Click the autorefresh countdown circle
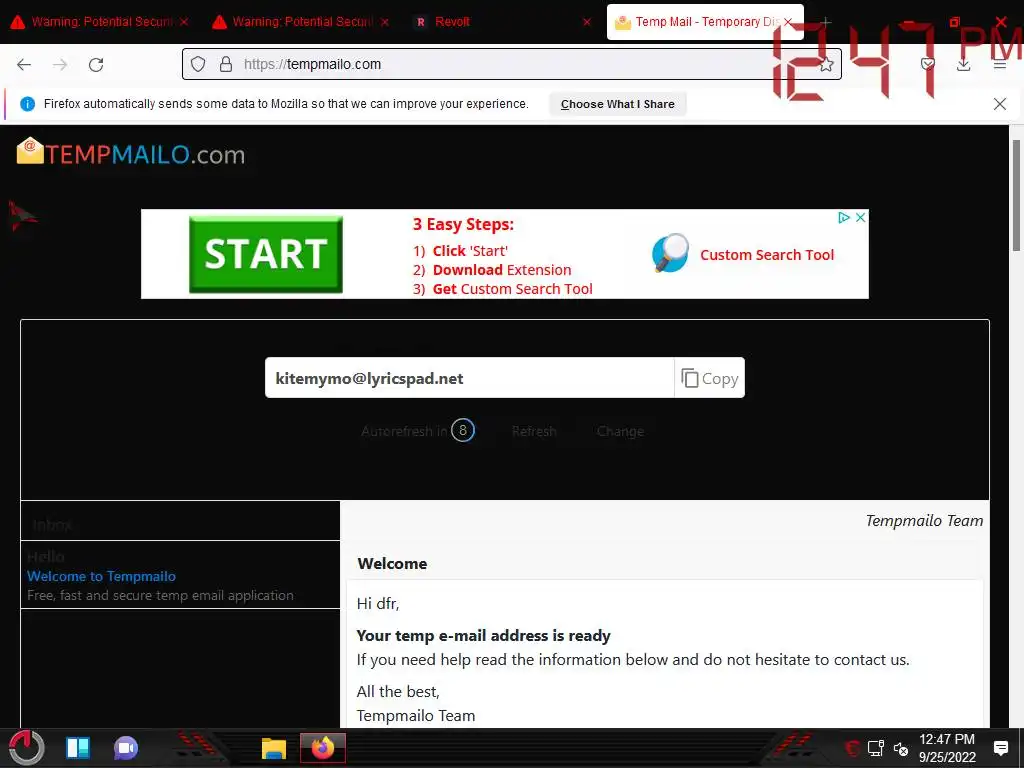The width and height of the screenshot is (1024, 768). coord(462,430)
